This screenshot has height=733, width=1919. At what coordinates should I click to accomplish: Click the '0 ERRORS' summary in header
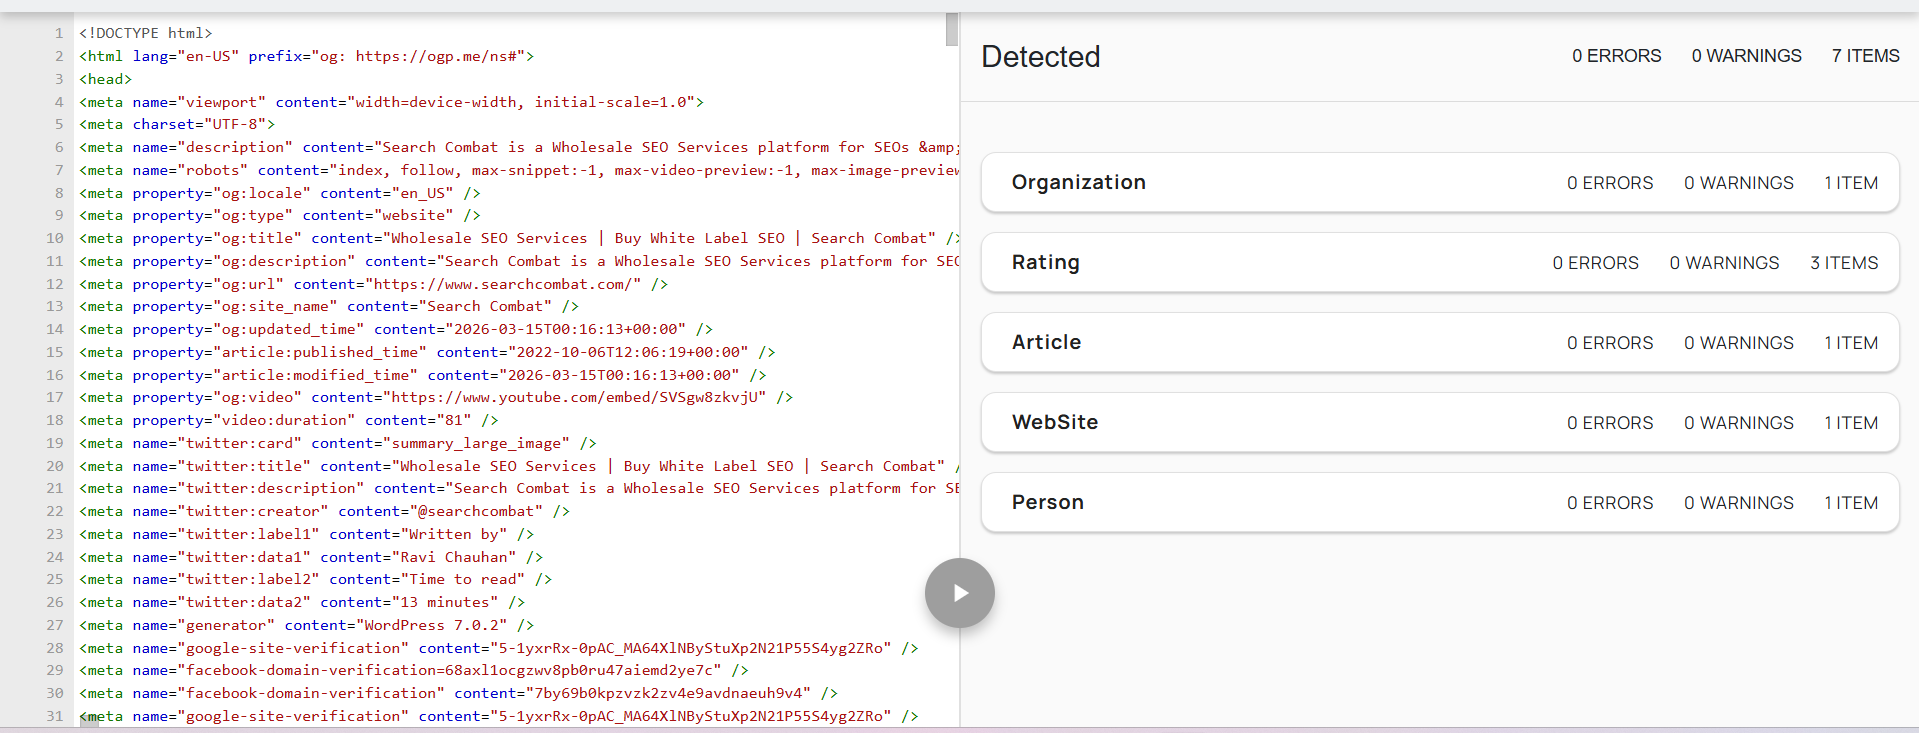[x=1616, y=56]
